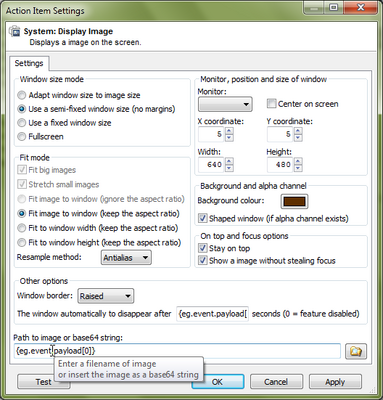Image resolution: width=383 pixels, height=400 pixels.
Task: Increase the Height value
Action: [298, 161]
